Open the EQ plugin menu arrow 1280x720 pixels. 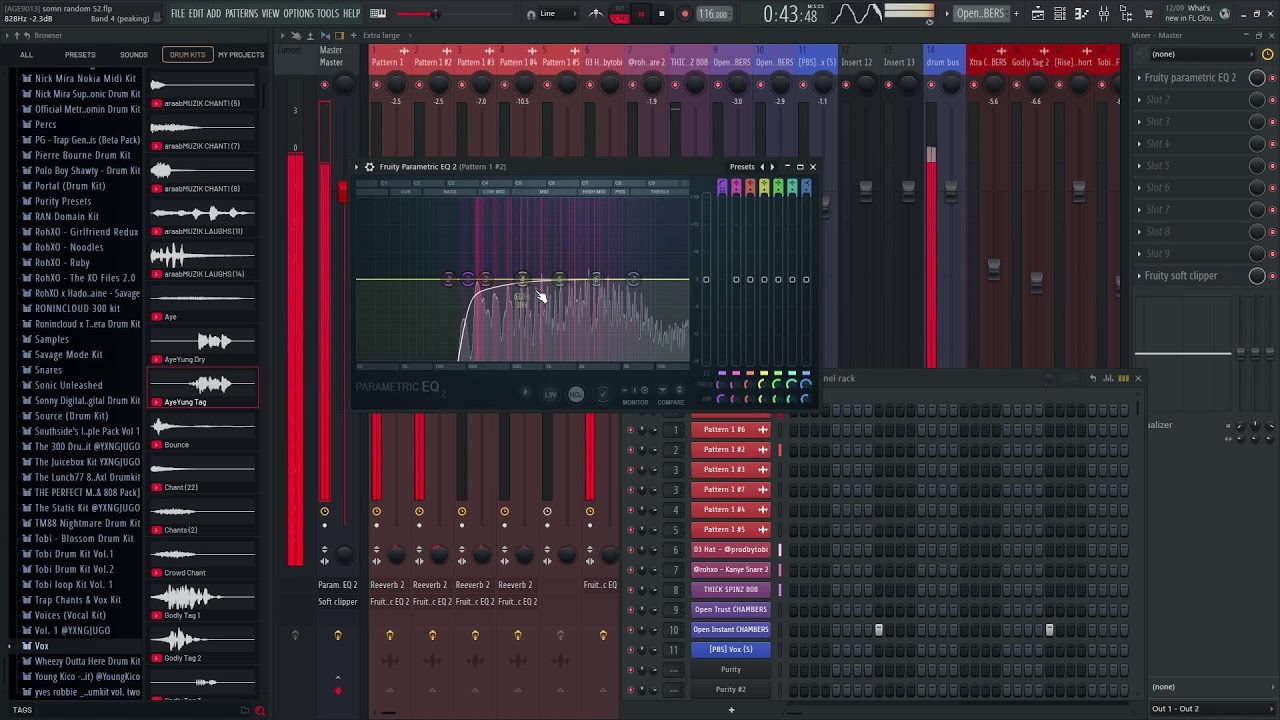click(x=358, y=167)
